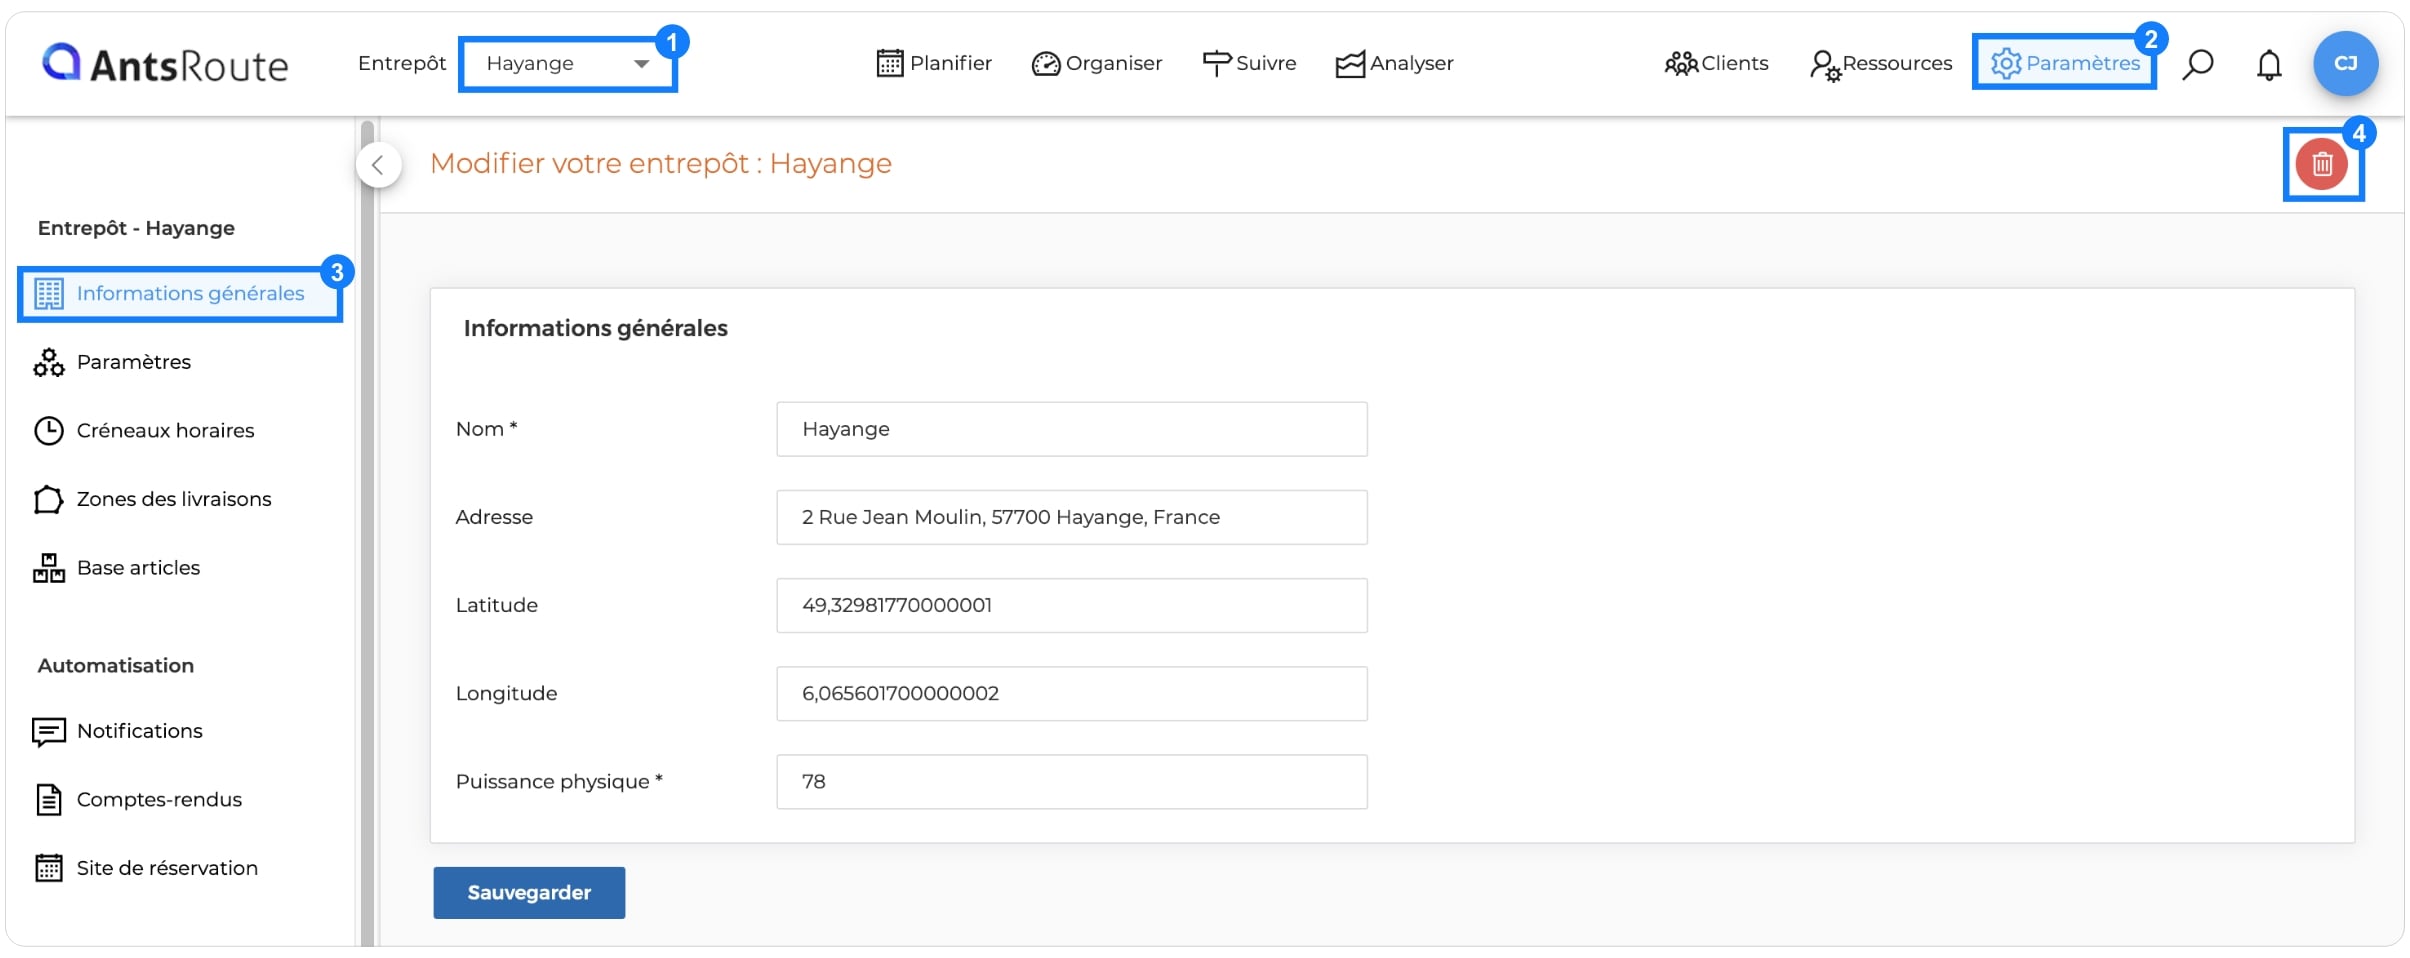Click the Clients people icon
Viewport: 2410px width, 958px height.
1680,64
